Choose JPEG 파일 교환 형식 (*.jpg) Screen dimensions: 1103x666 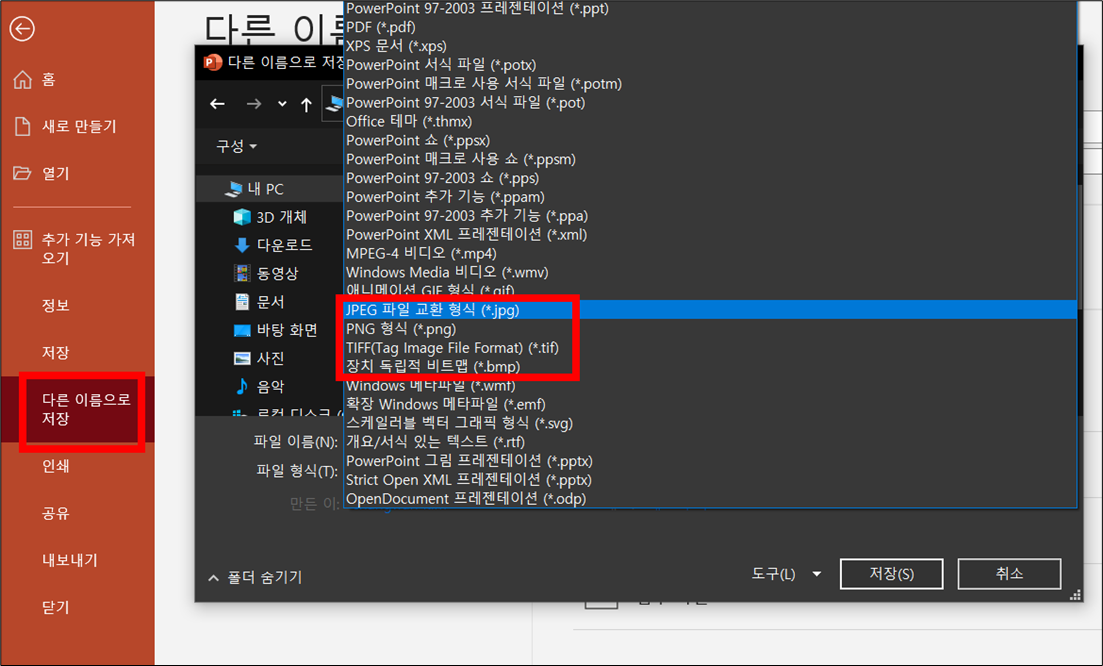click(x=710, y=309)
